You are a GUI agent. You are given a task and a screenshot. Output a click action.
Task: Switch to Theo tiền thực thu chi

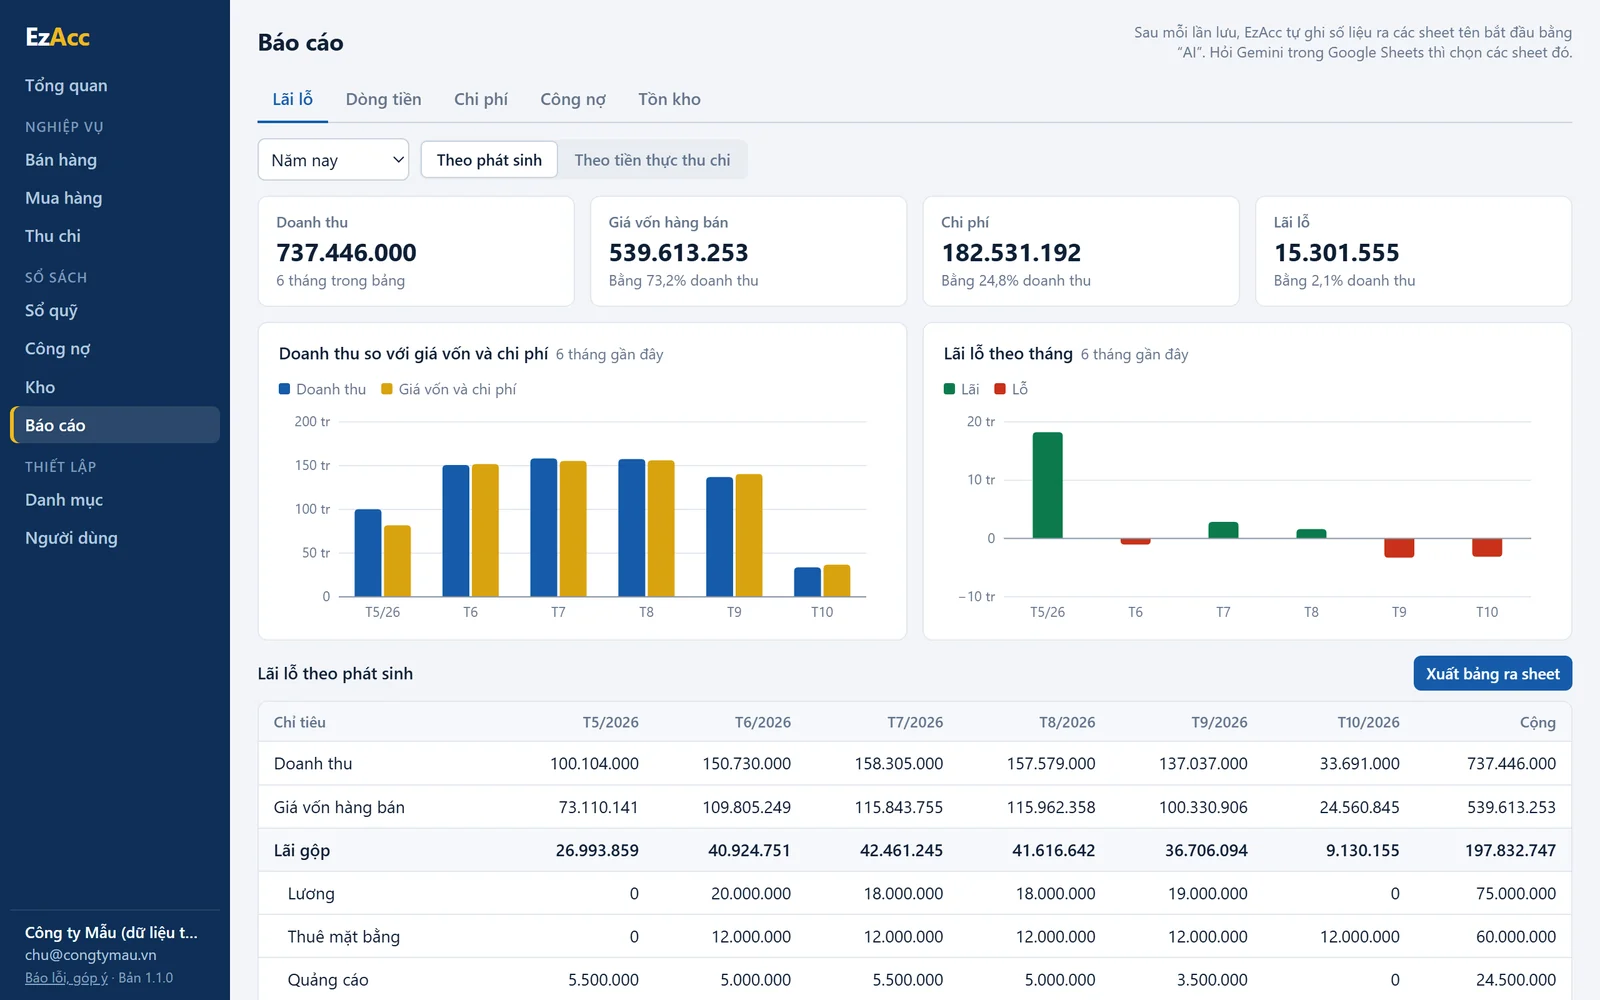(x=652, y=160)
